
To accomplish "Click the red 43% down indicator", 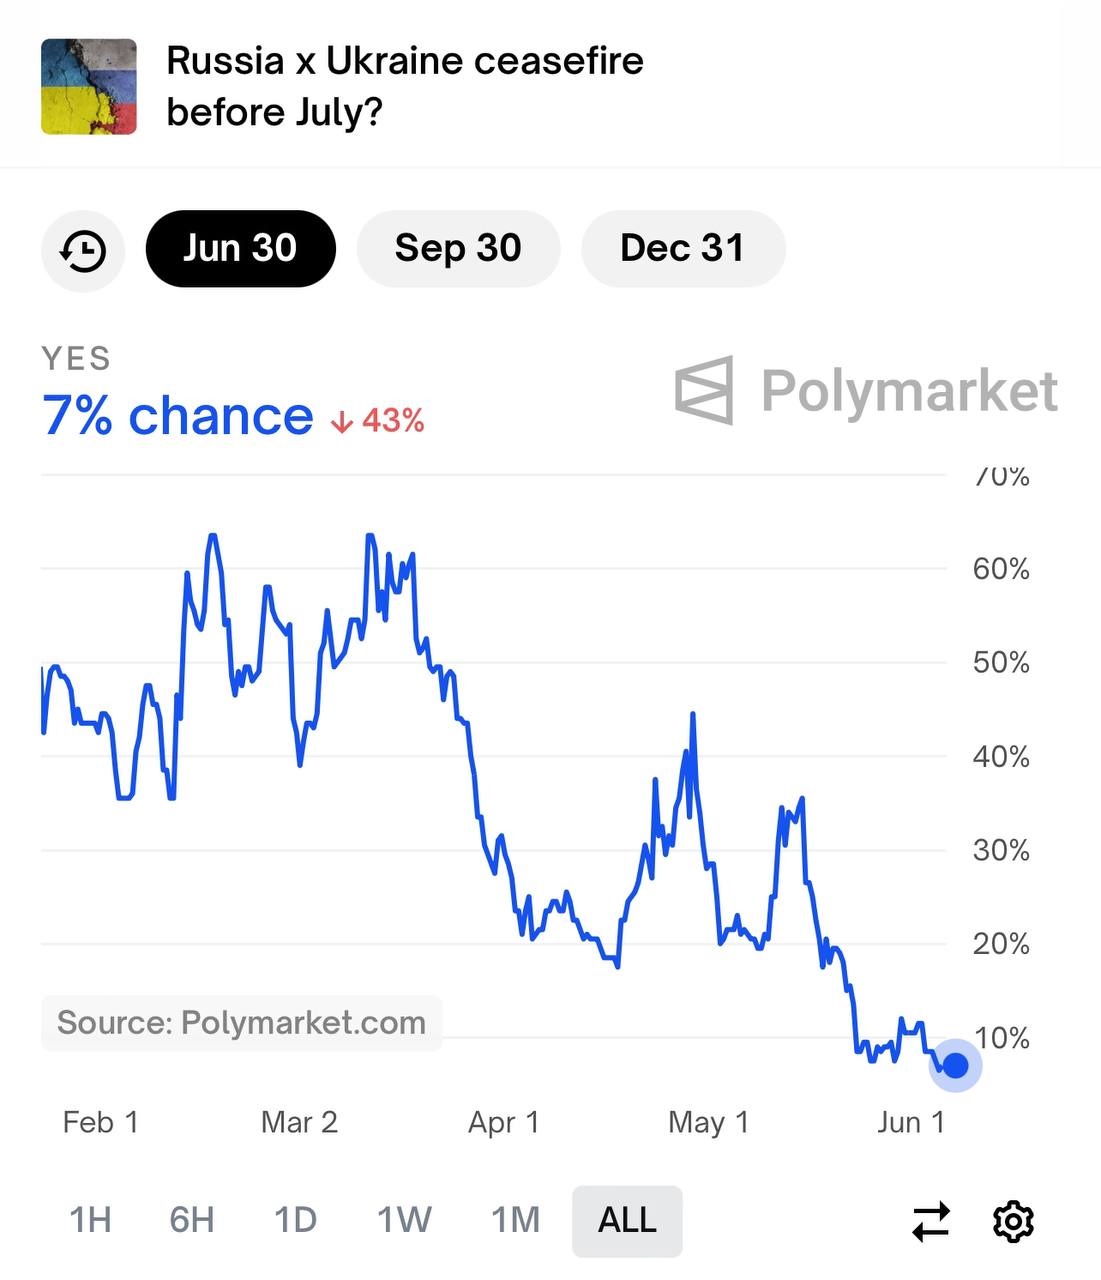I will point(378,421).
